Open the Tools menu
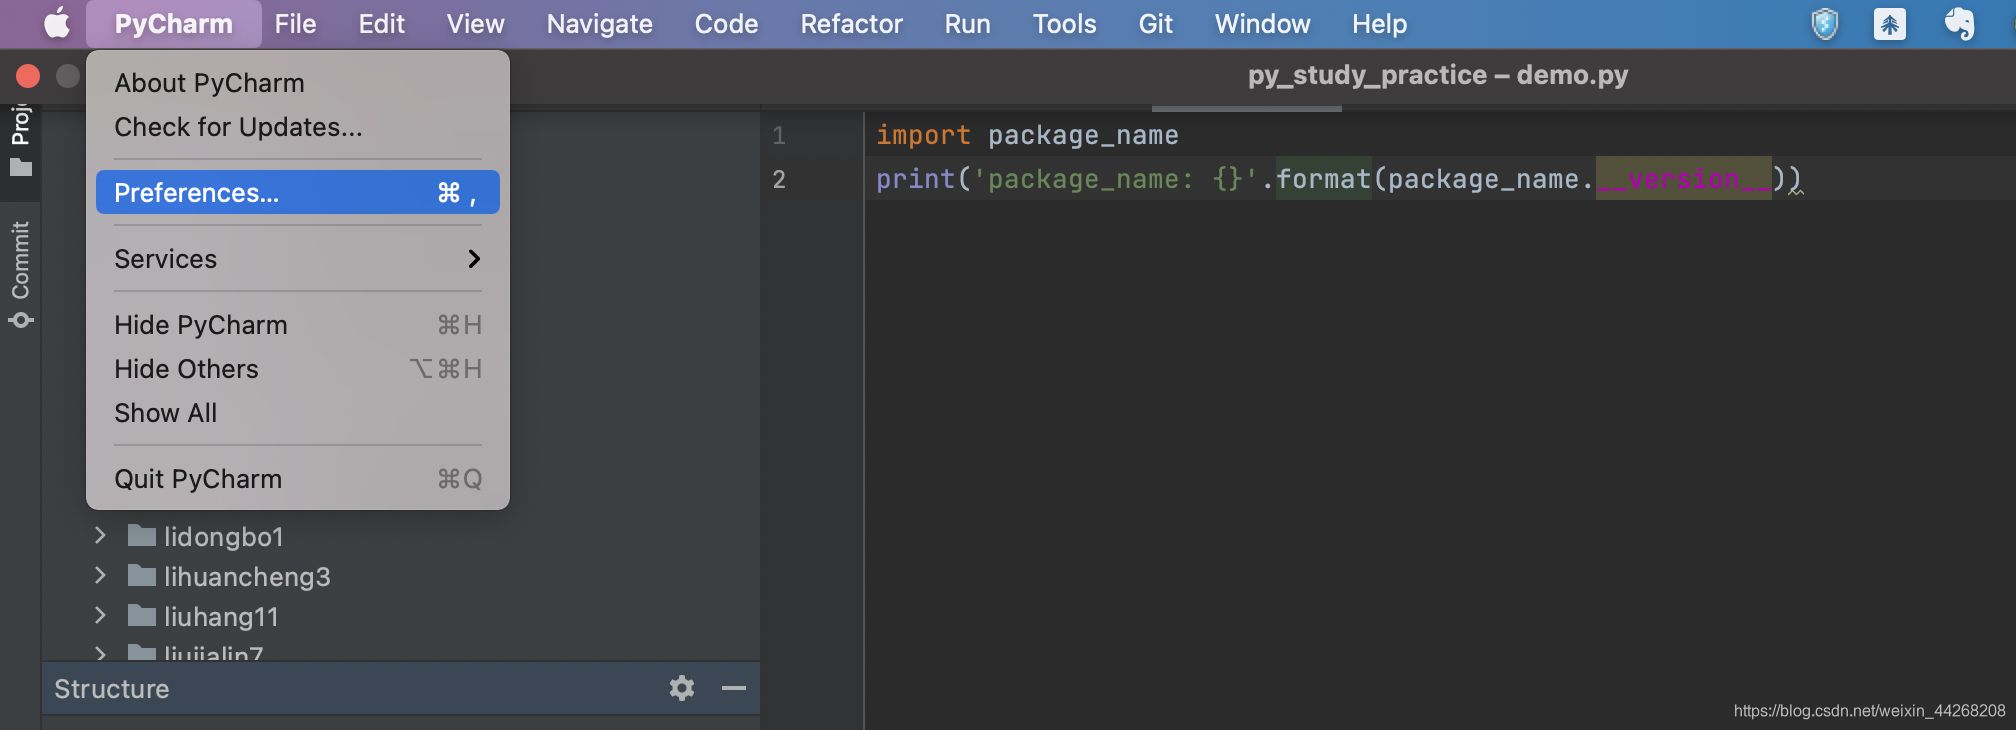The height and width of the screenshot is (730, 2016). tap(1065, 24)
